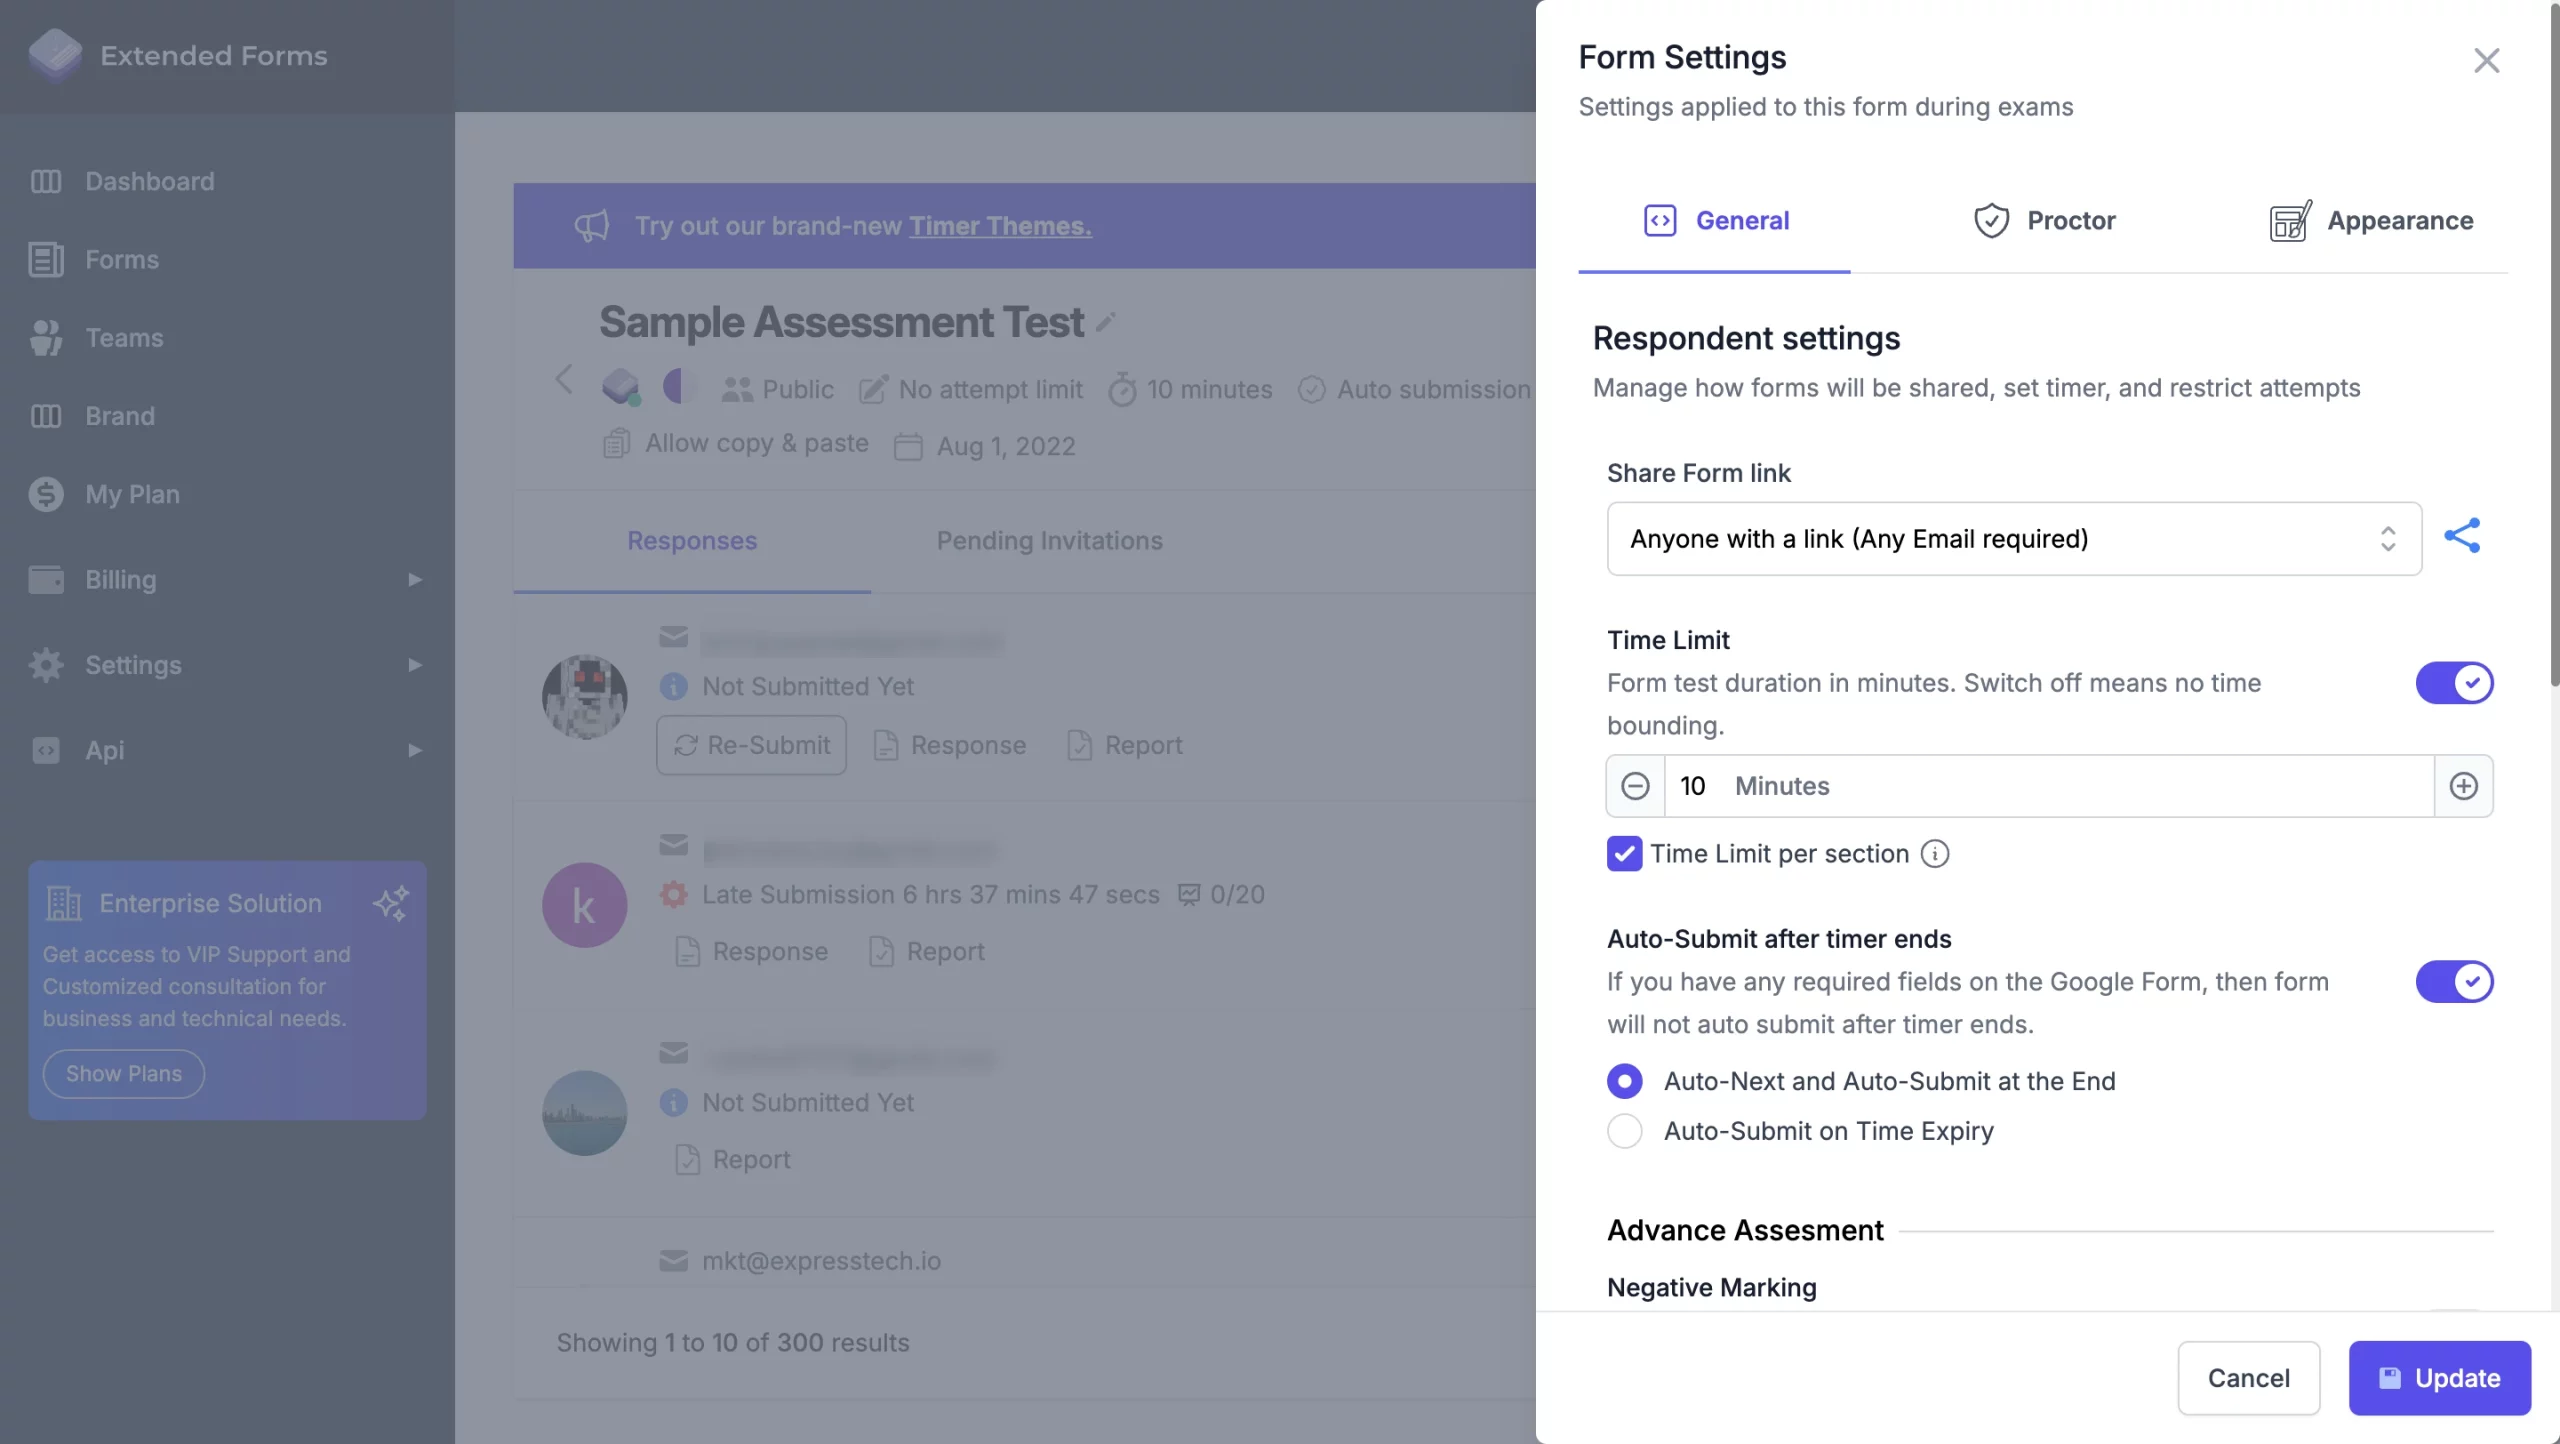The image size is (2560, 1444).
Task: Click the Teams section icon in sidebar
Action: tap(47, 338)
